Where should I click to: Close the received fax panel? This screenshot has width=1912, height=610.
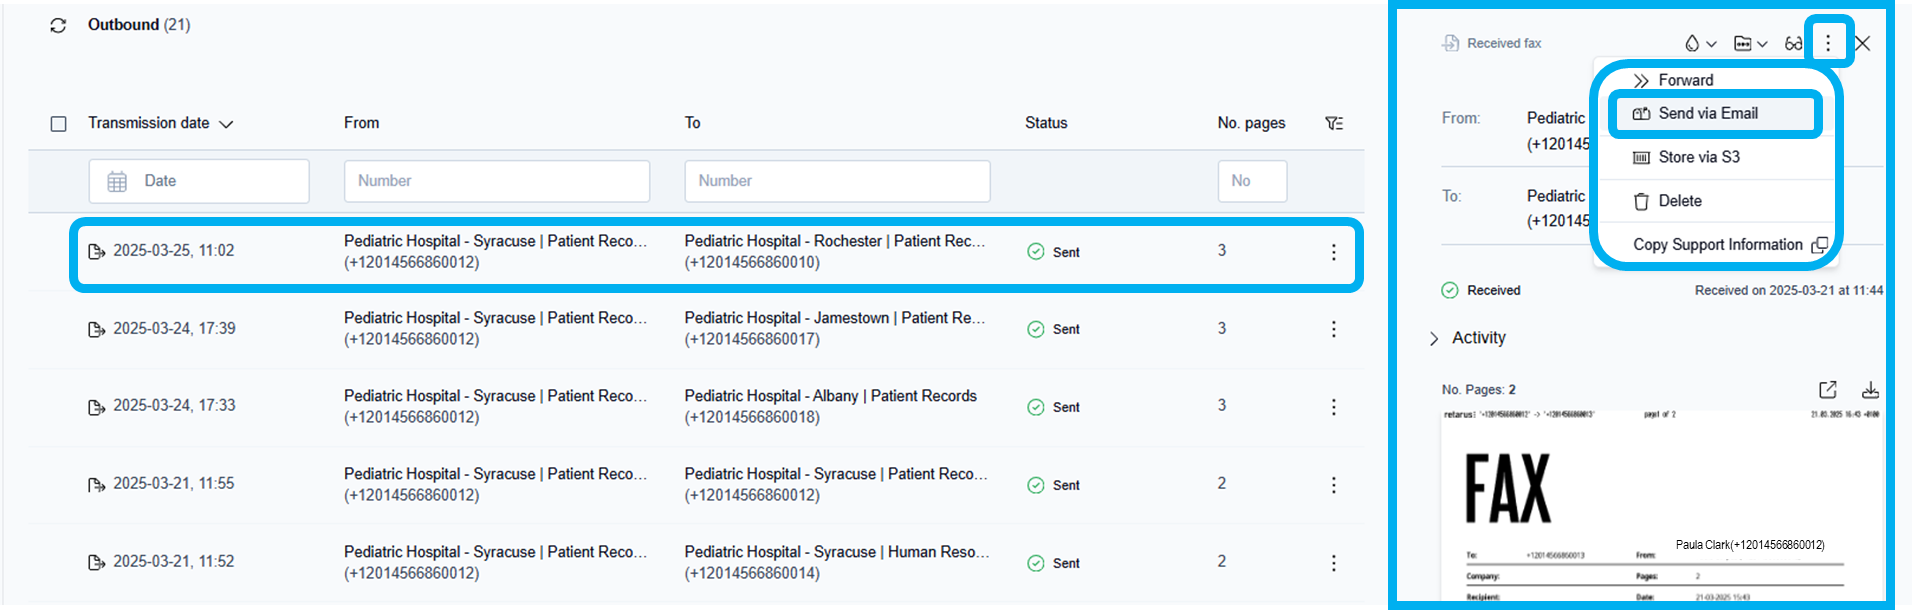click(1862, 43)
